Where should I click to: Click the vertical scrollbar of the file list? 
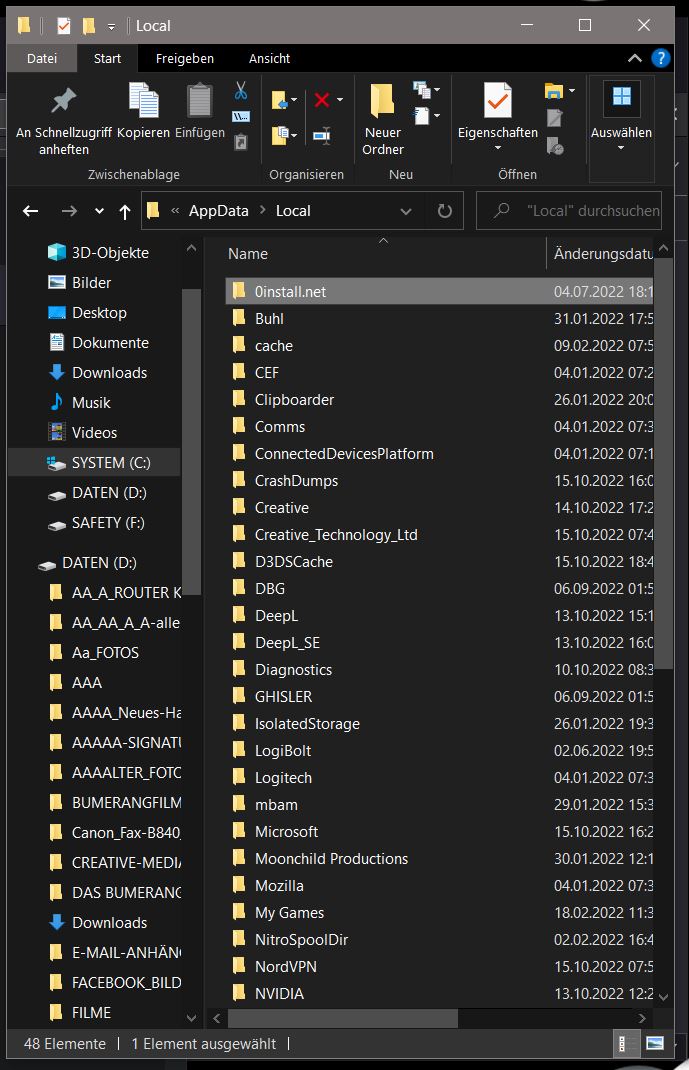pyautogui.click(x=663, y=463)
